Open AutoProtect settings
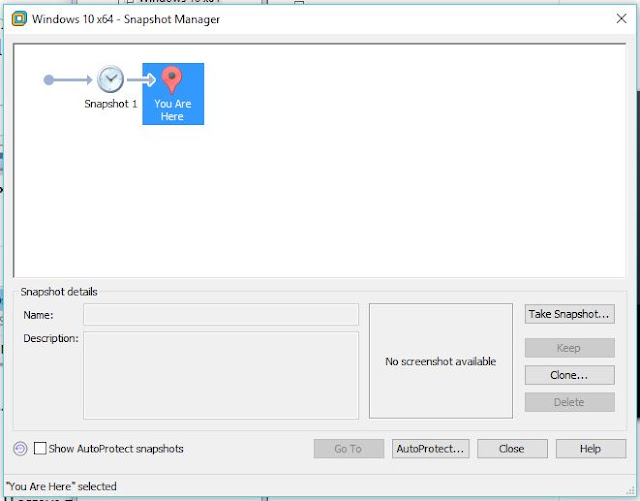This screenshot has width=640, height=501. (430, 449)
